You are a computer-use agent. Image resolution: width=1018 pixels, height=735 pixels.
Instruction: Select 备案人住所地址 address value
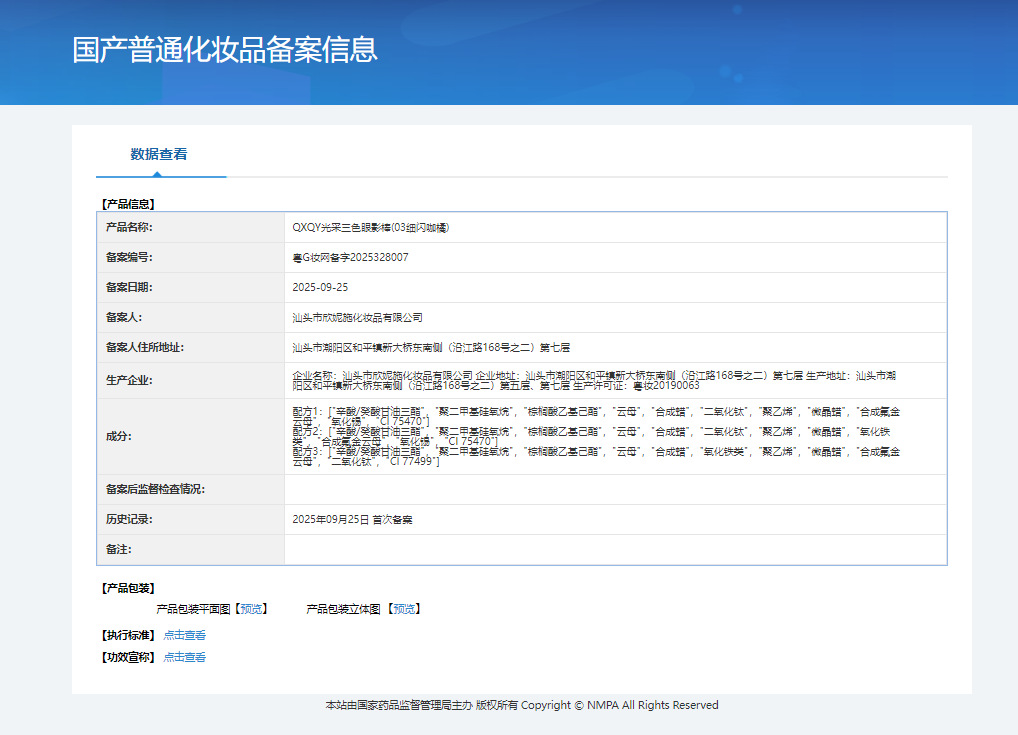coord(431,347)
